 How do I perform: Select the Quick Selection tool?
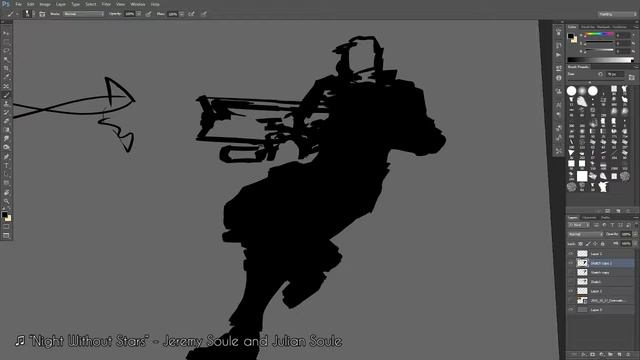click(6, 60)
